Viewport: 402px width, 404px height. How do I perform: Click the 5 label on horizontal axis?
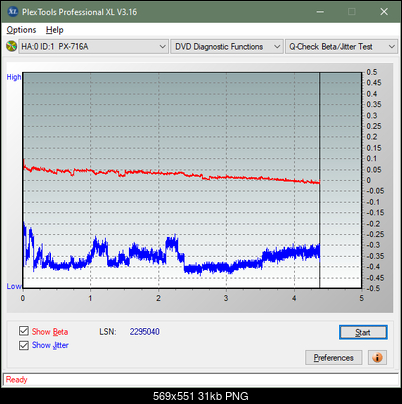coord(362,298)
